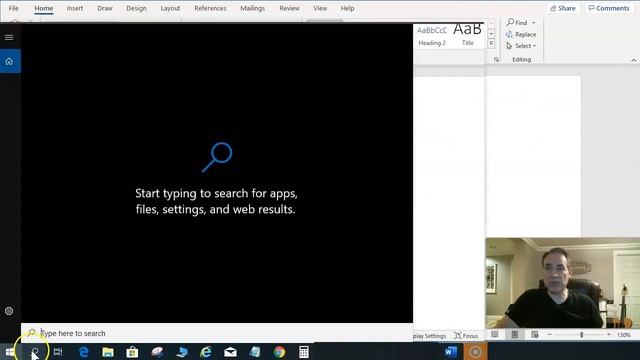
Task: Open the Help ribbon tab
Action: point(347,8)
